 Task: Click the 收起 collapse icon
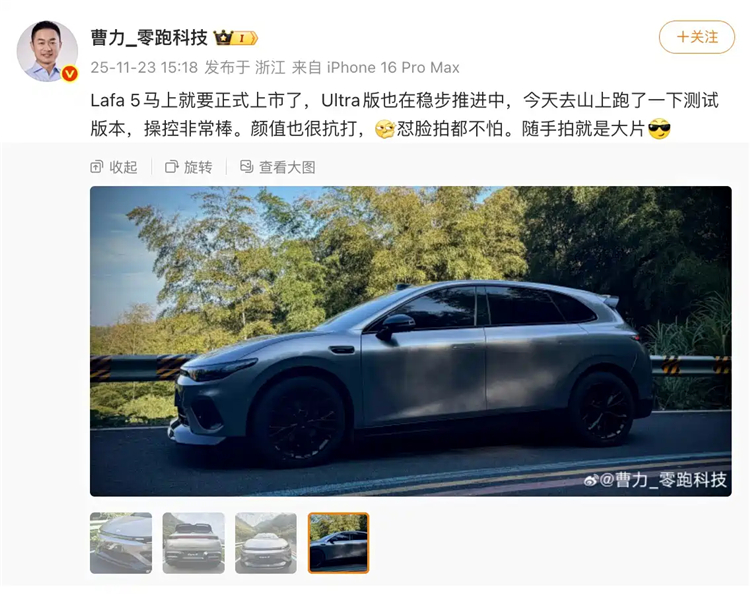pos(97,167)
